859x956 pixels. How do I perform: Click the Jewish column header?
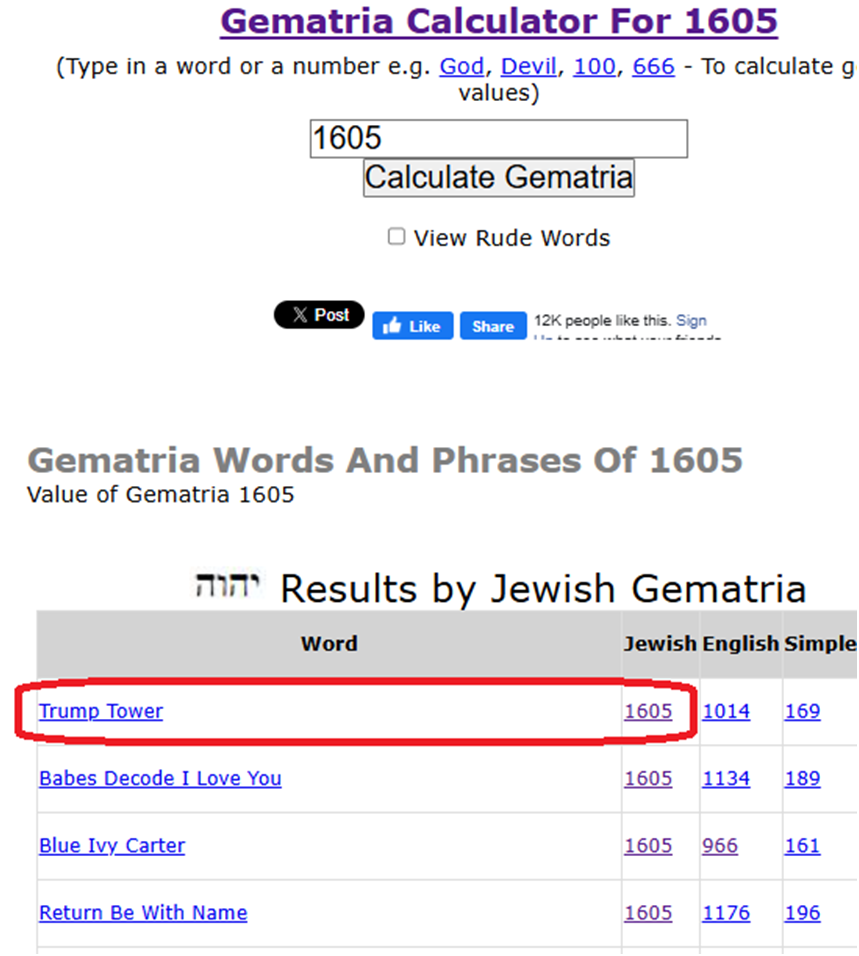pos(660,643)
